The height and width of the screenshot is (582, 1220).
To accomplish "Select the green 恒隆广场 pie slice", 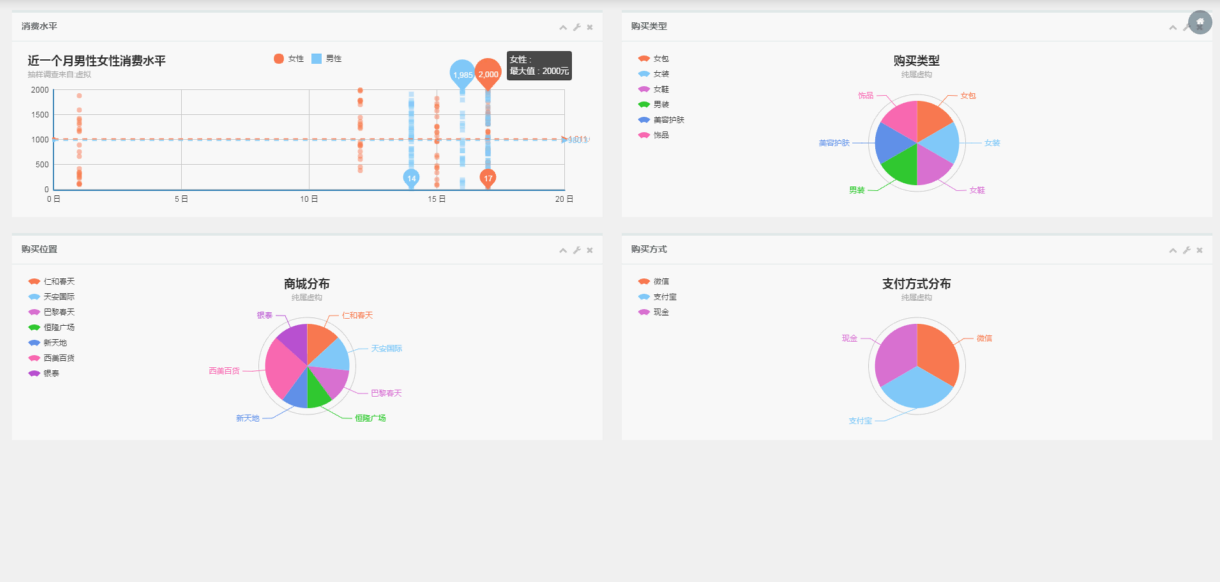I will pyautogui.click(x=317, y=390).
